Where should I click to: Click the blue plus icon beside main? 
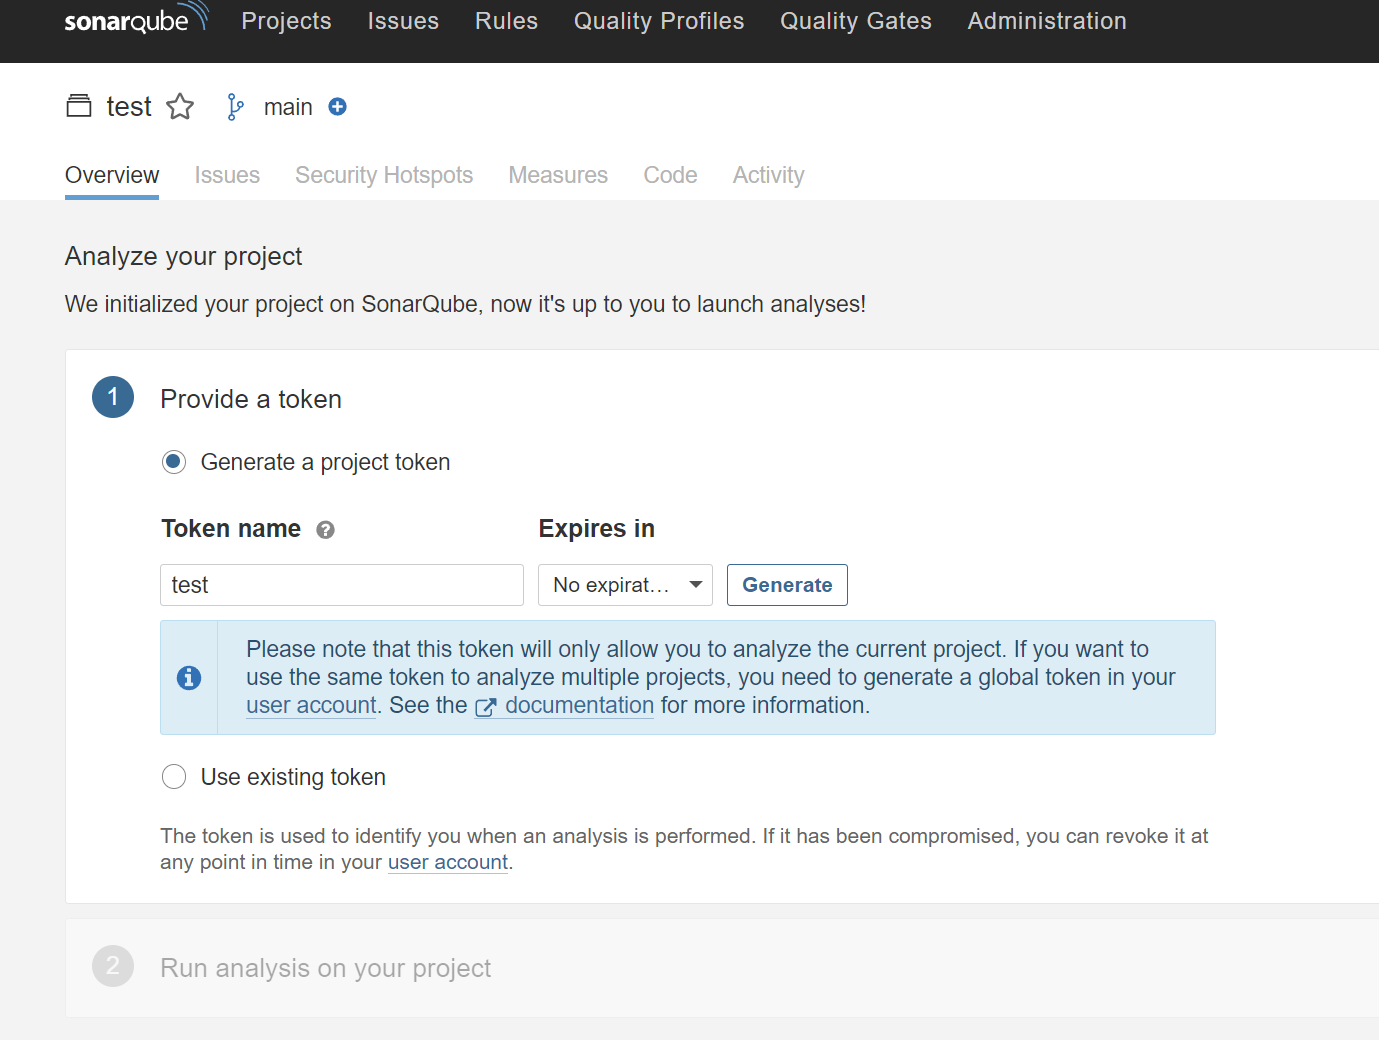338,107
